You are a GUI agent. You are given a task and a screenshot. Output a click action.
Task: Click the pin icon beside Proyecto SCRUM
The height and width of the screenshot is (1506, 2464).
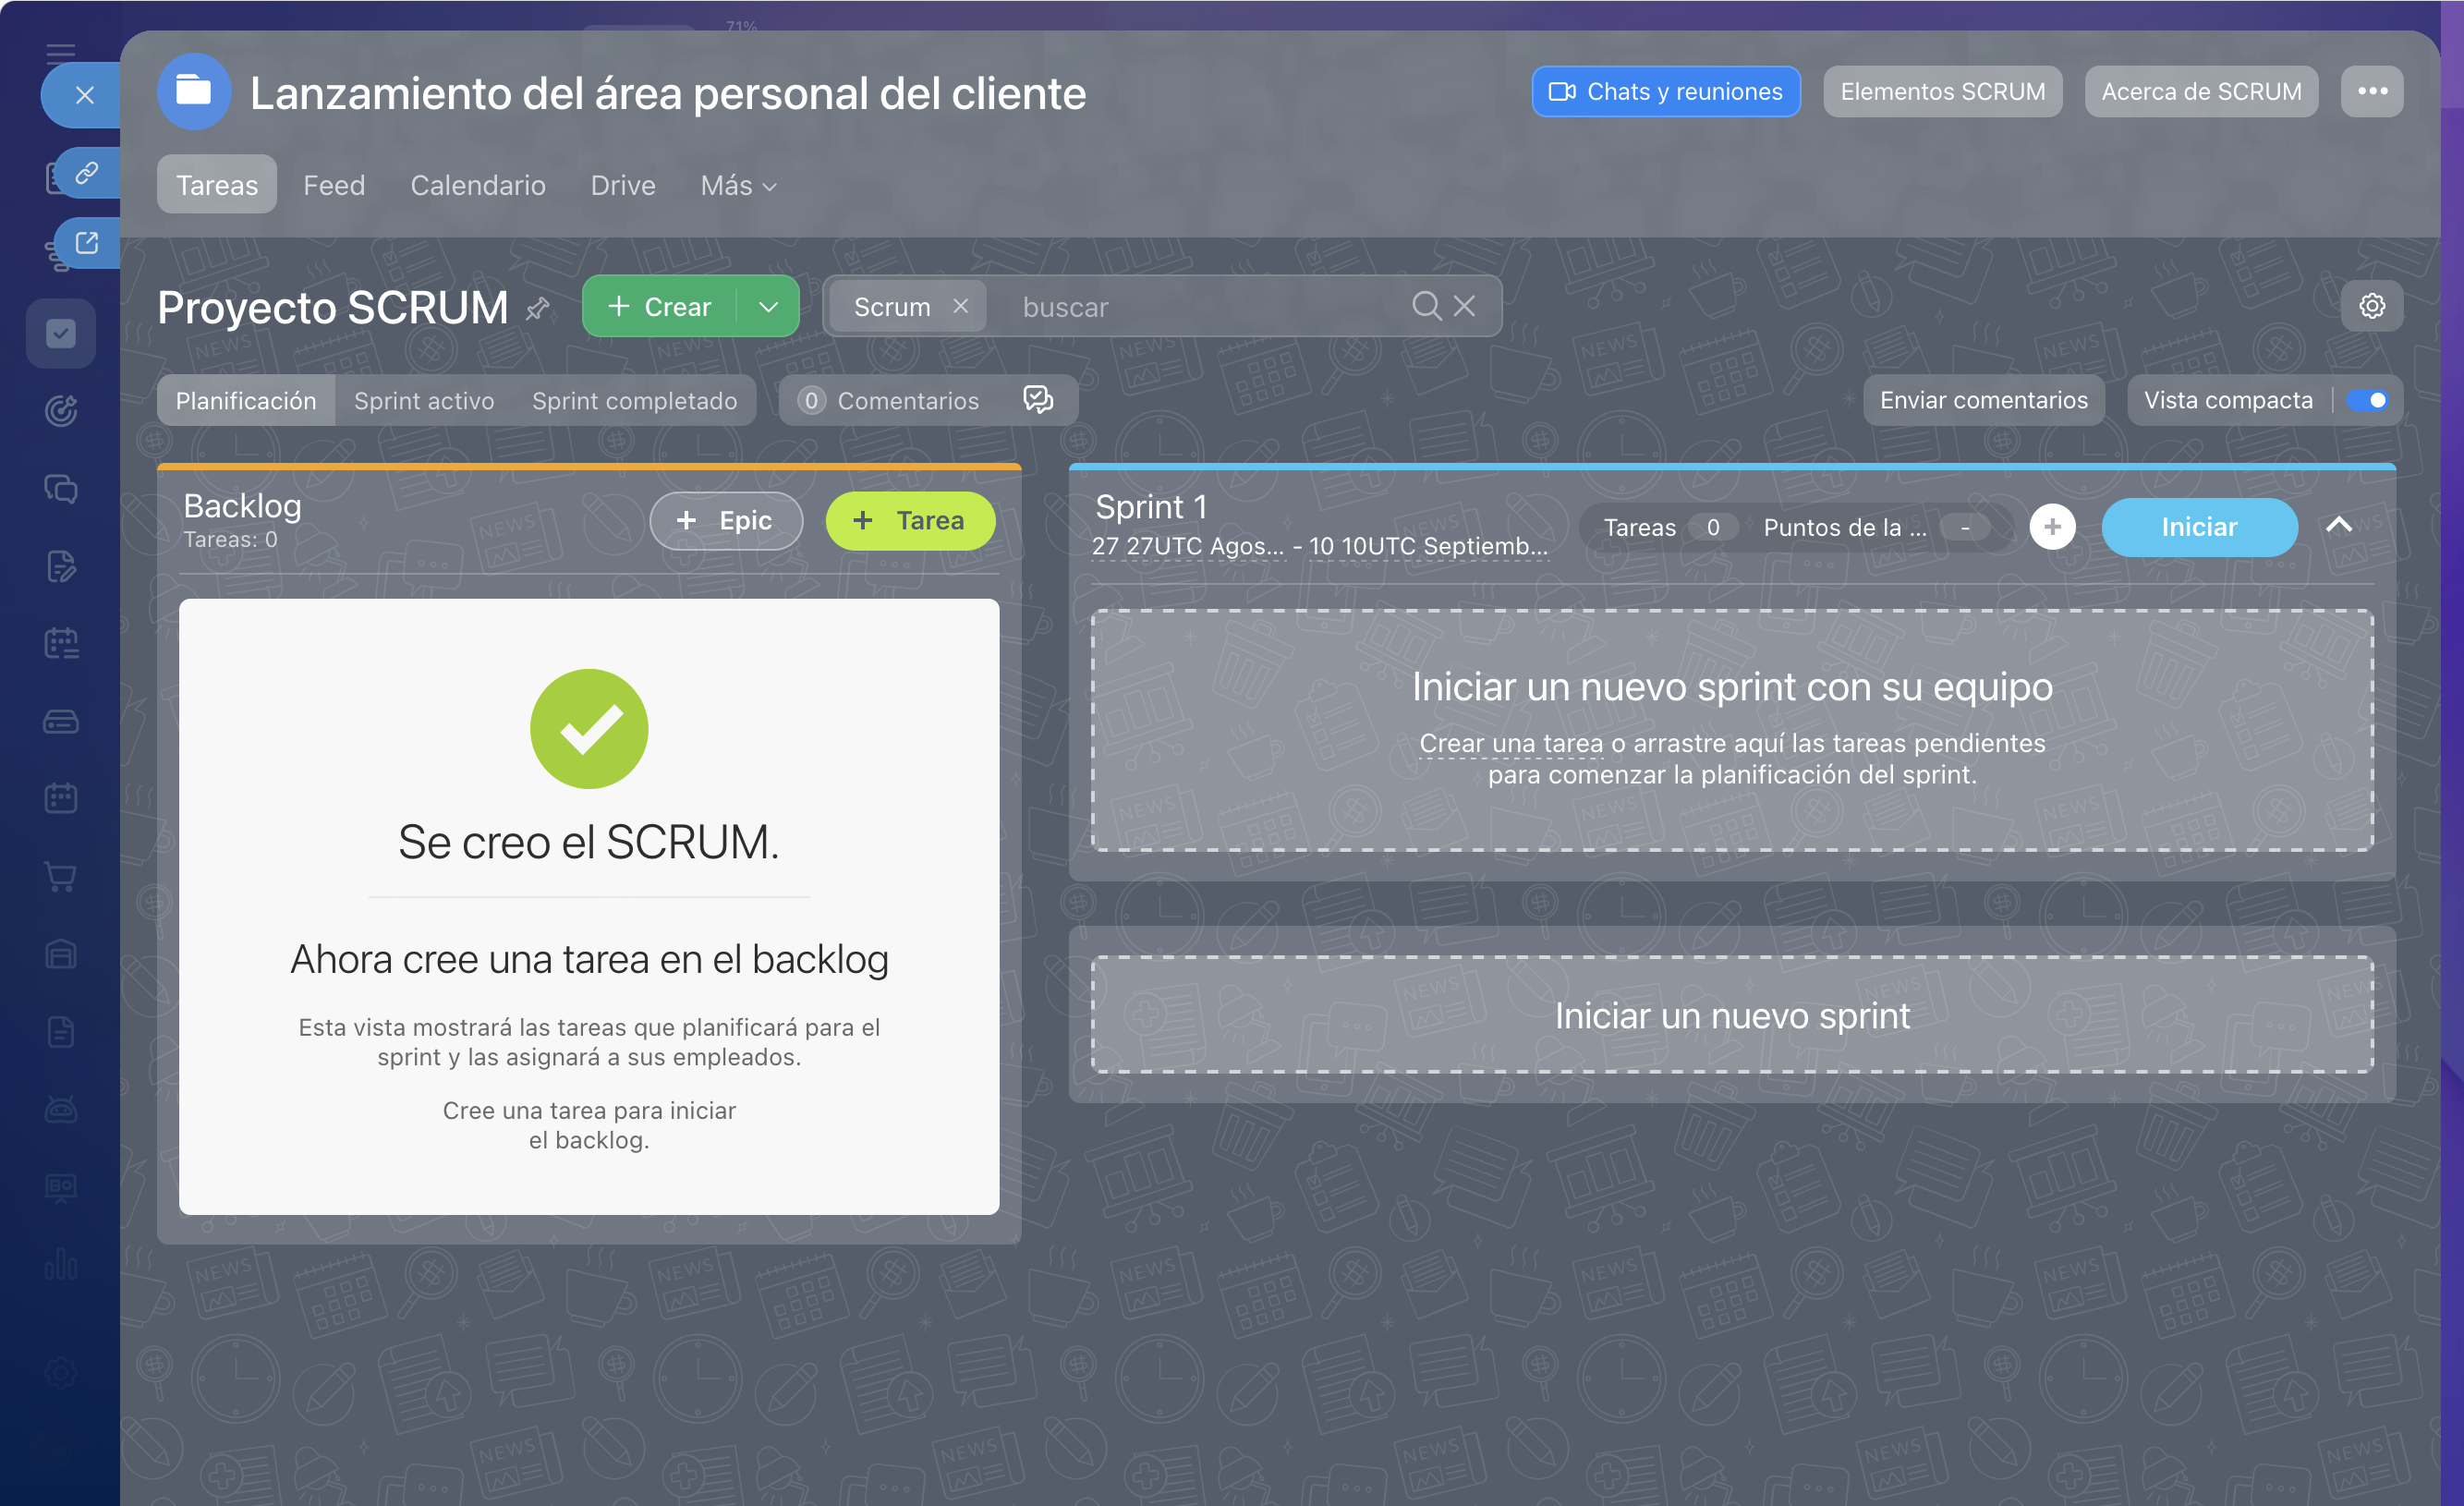click(538, 308)
